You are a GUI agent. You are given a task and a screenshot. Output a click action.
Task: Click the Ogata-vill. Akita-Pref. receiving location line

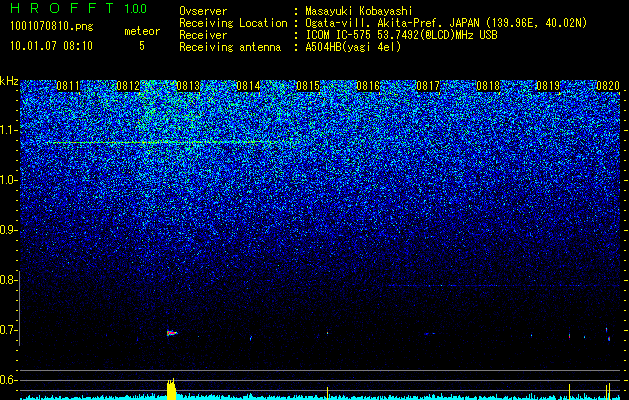pyautogui.click(x=446, y=23)
